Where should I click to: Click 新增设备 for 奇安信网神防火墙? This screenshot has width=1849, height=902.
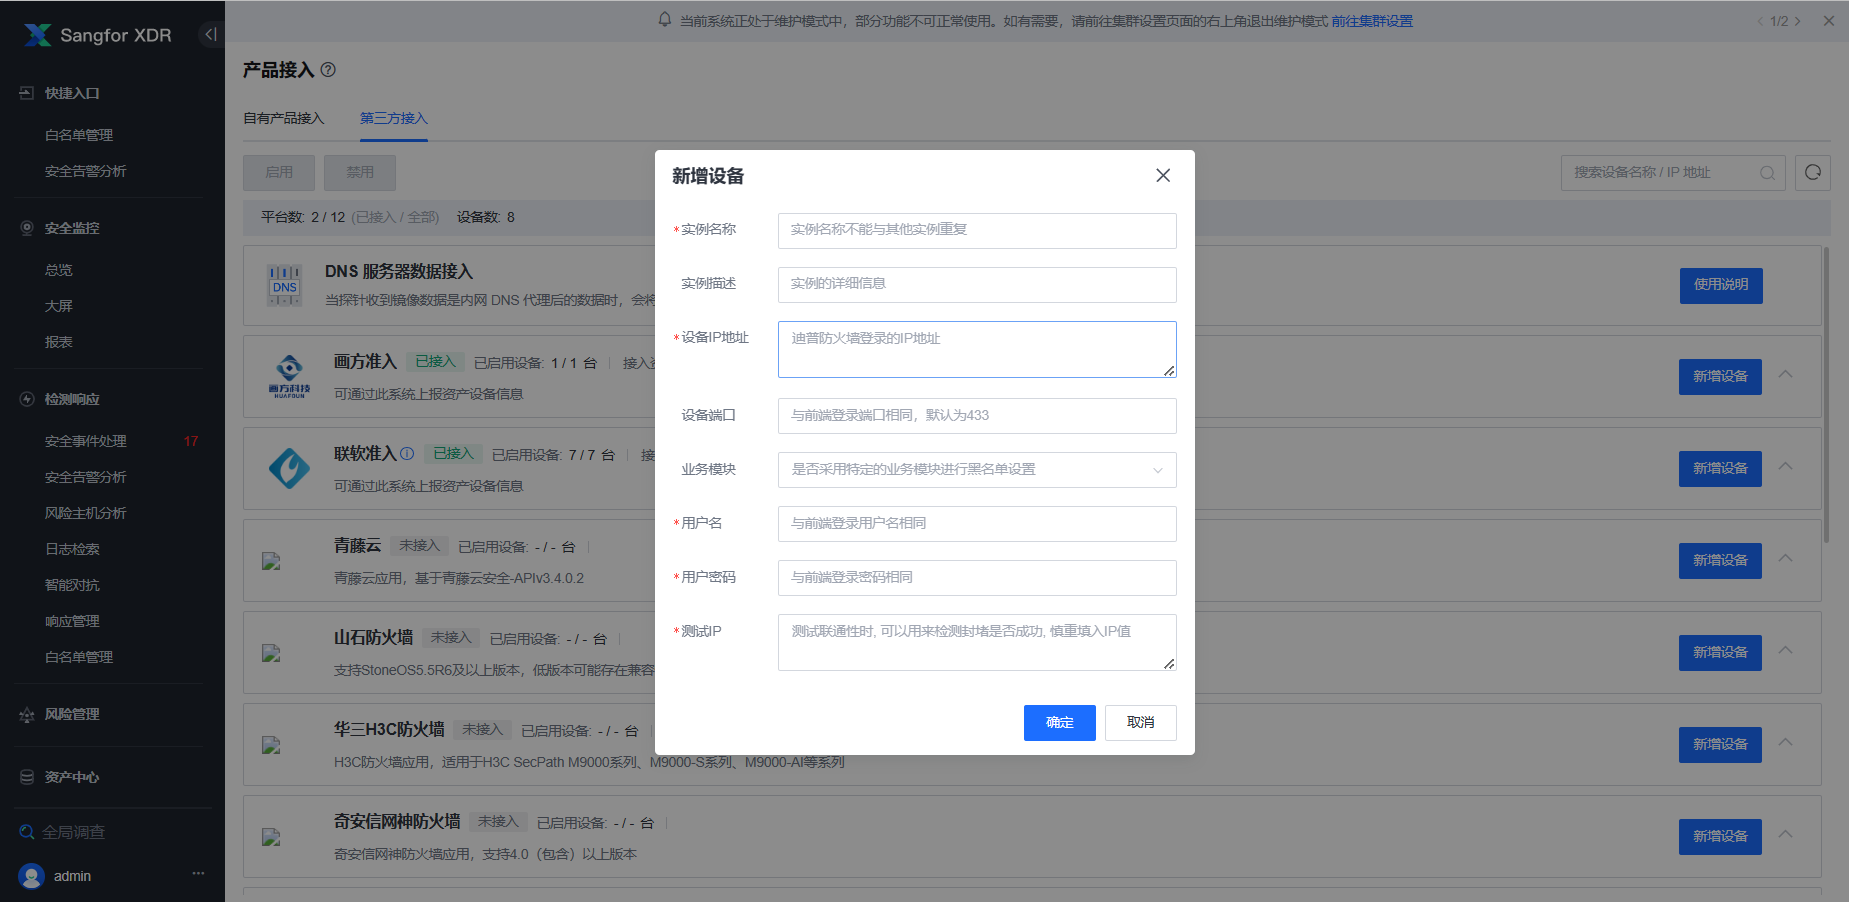tap(1720, 837)
